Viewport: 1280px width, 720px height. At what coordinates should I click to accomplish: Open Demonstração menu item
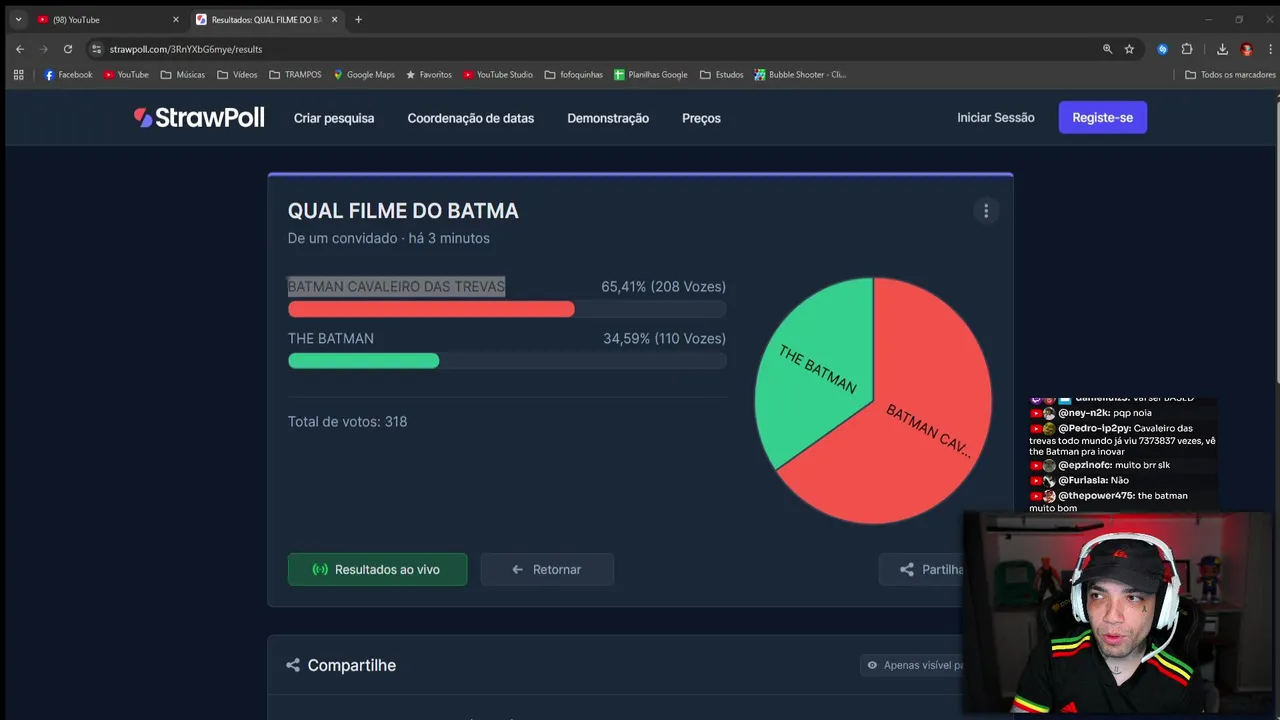[608, 118]
